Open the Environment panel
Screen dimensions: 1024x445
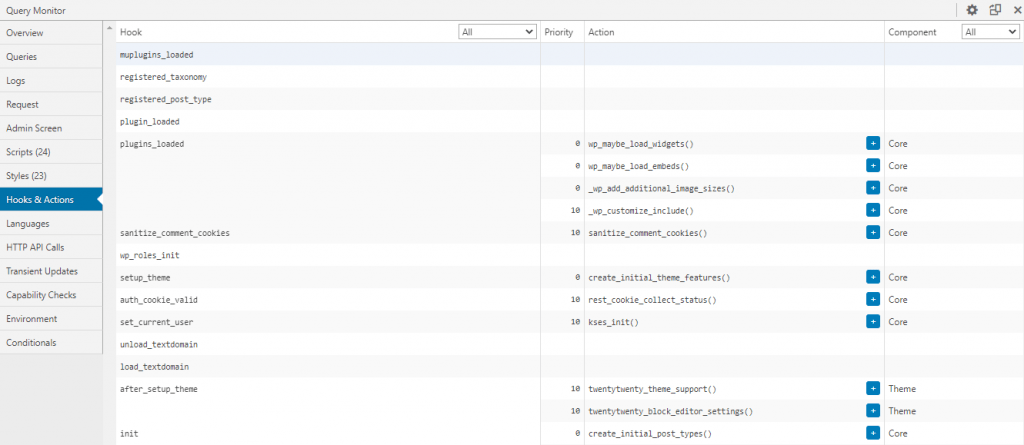pos(51,319)
